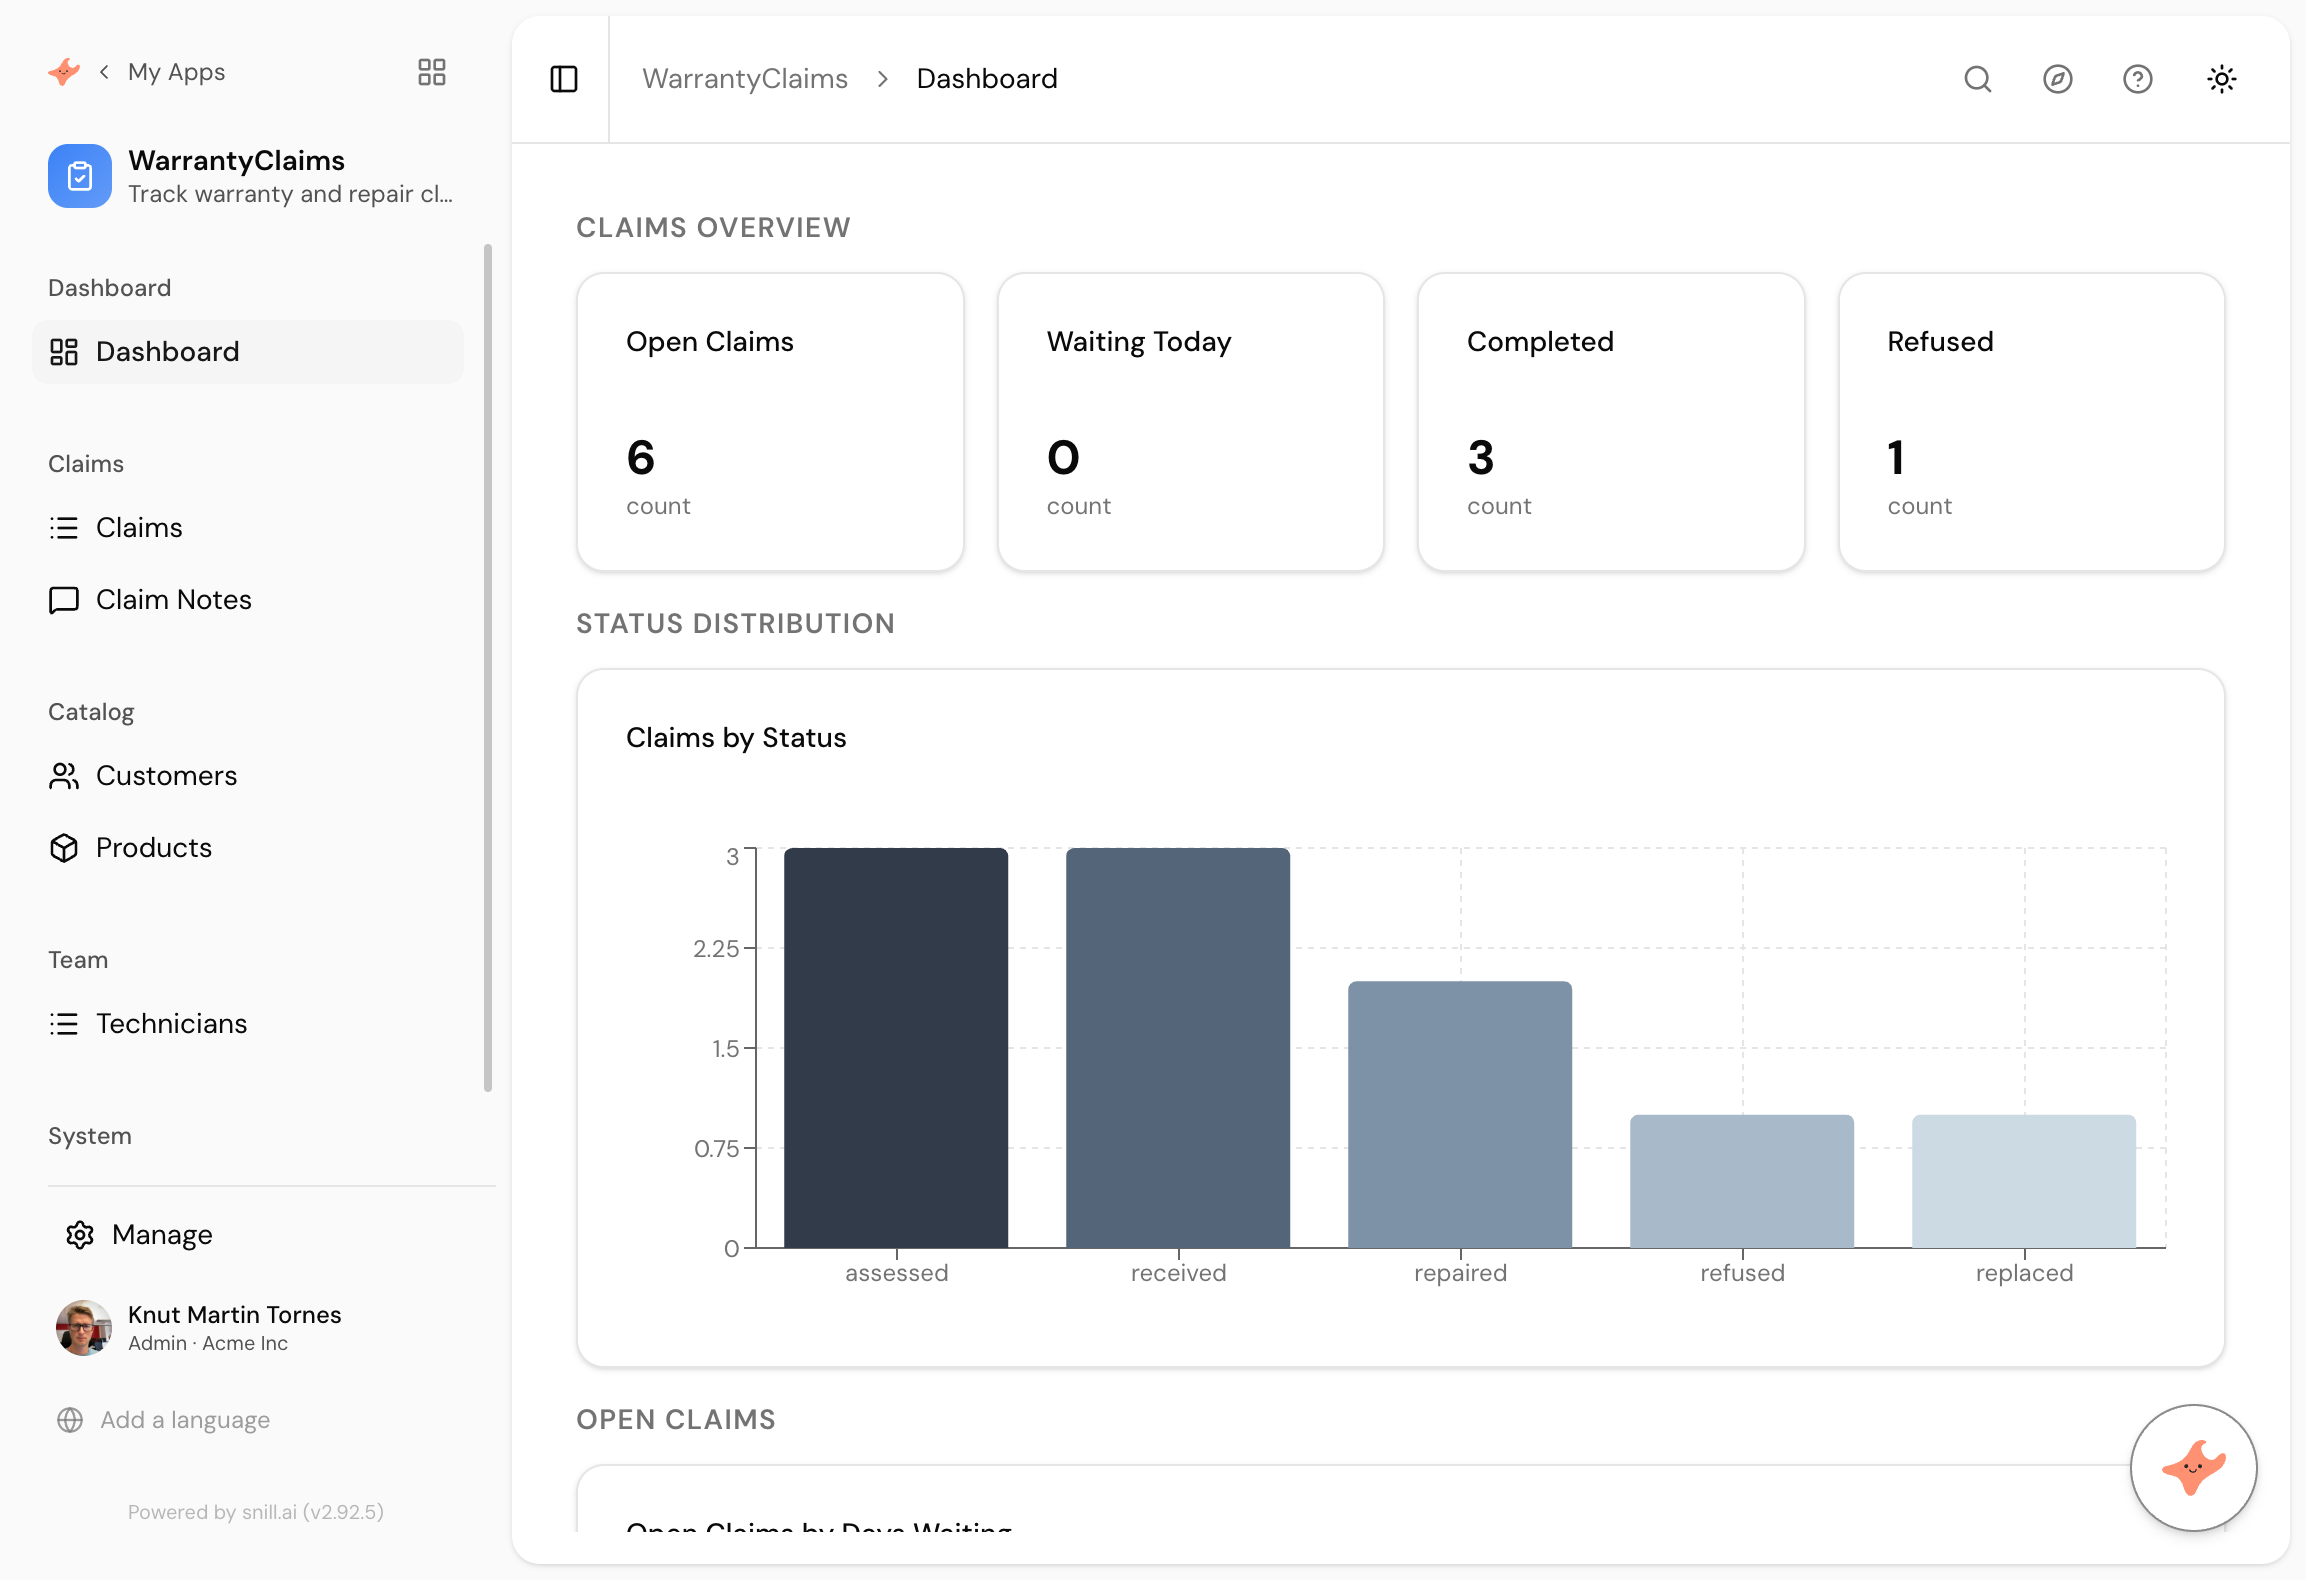Viewport: 2306px width, 1580px height.
Task: Click WarrantyClaims breadcrumb link
Action: point(745,79)
